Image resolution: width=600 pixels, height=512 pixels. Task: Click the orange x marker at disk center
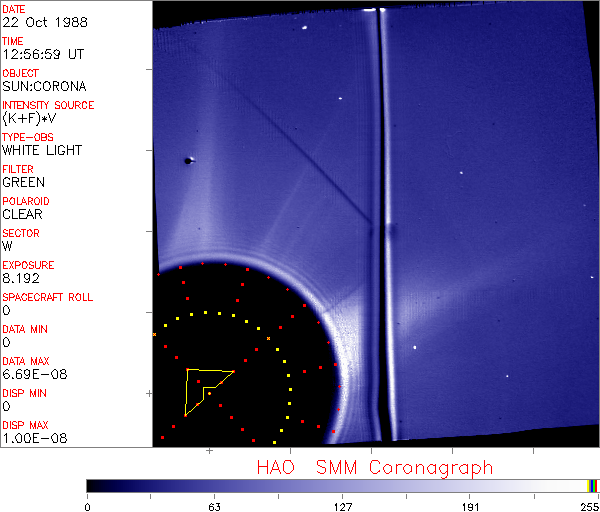[269, 339]
